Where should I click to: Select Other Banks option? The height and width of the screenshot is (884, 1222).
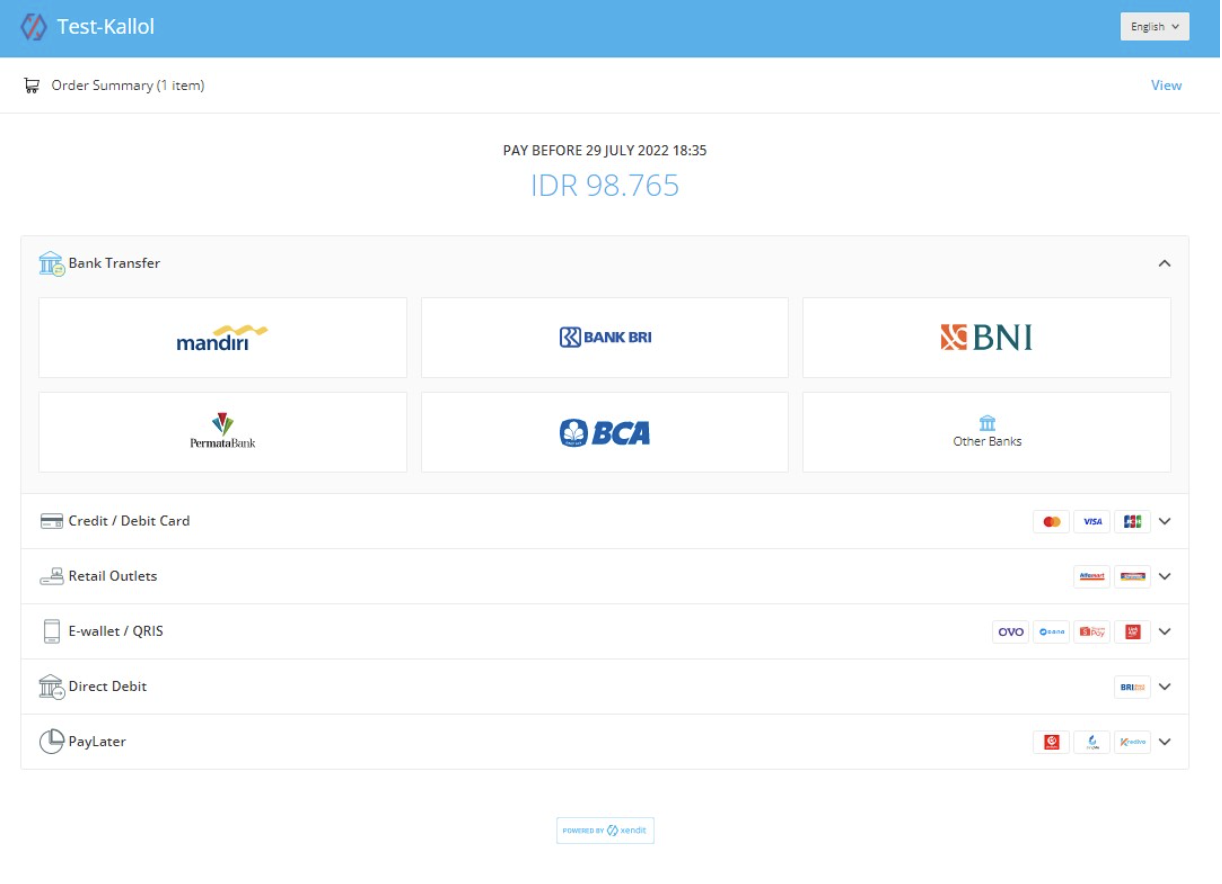987,432
